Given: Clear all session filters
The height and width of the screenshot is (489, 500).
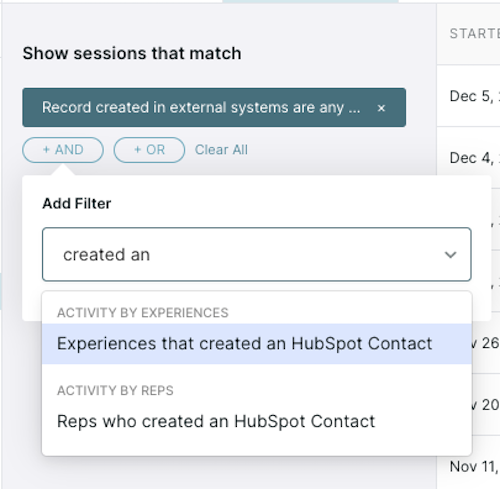Looking at the screenshot, I should pyautogui.click(x=221, y=150).
